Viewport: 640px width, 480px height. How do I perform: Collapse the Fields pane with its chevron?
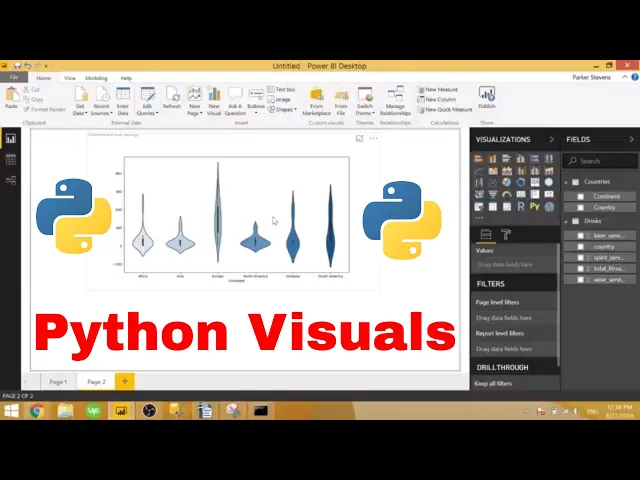click(x=631, y=140)
